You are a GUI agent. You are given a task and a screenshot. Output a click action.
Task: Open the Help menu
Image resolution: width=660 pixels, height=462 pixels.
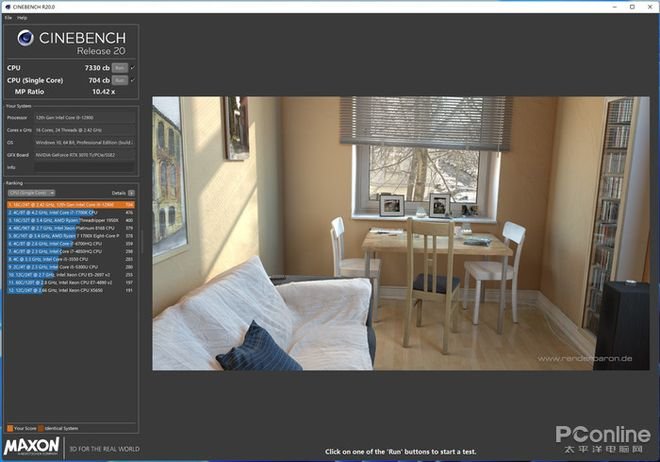point(22,17)
